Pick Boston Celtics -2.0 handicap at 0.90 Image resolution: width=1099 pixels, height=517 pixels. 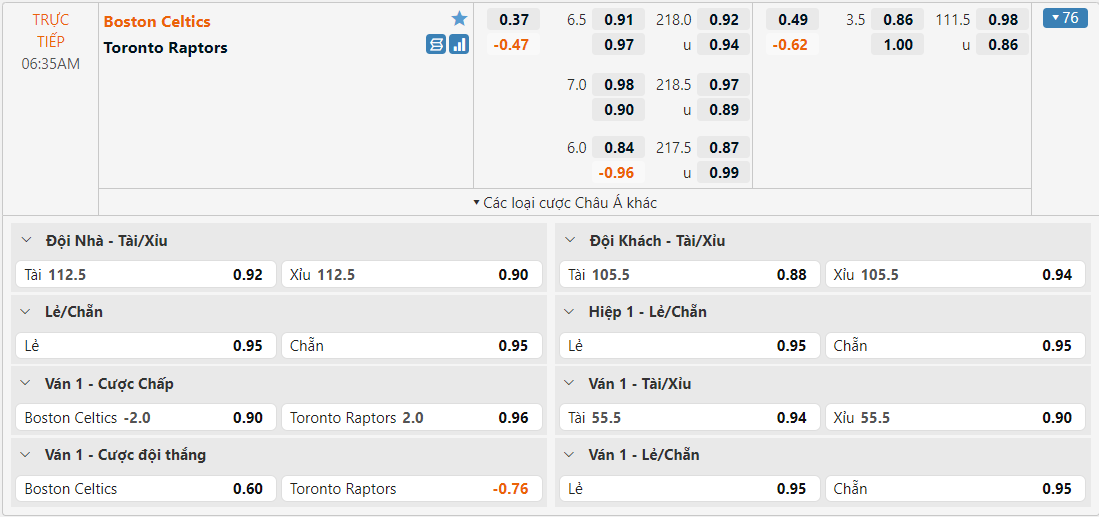pyautogui.click(x=144, y=417)
